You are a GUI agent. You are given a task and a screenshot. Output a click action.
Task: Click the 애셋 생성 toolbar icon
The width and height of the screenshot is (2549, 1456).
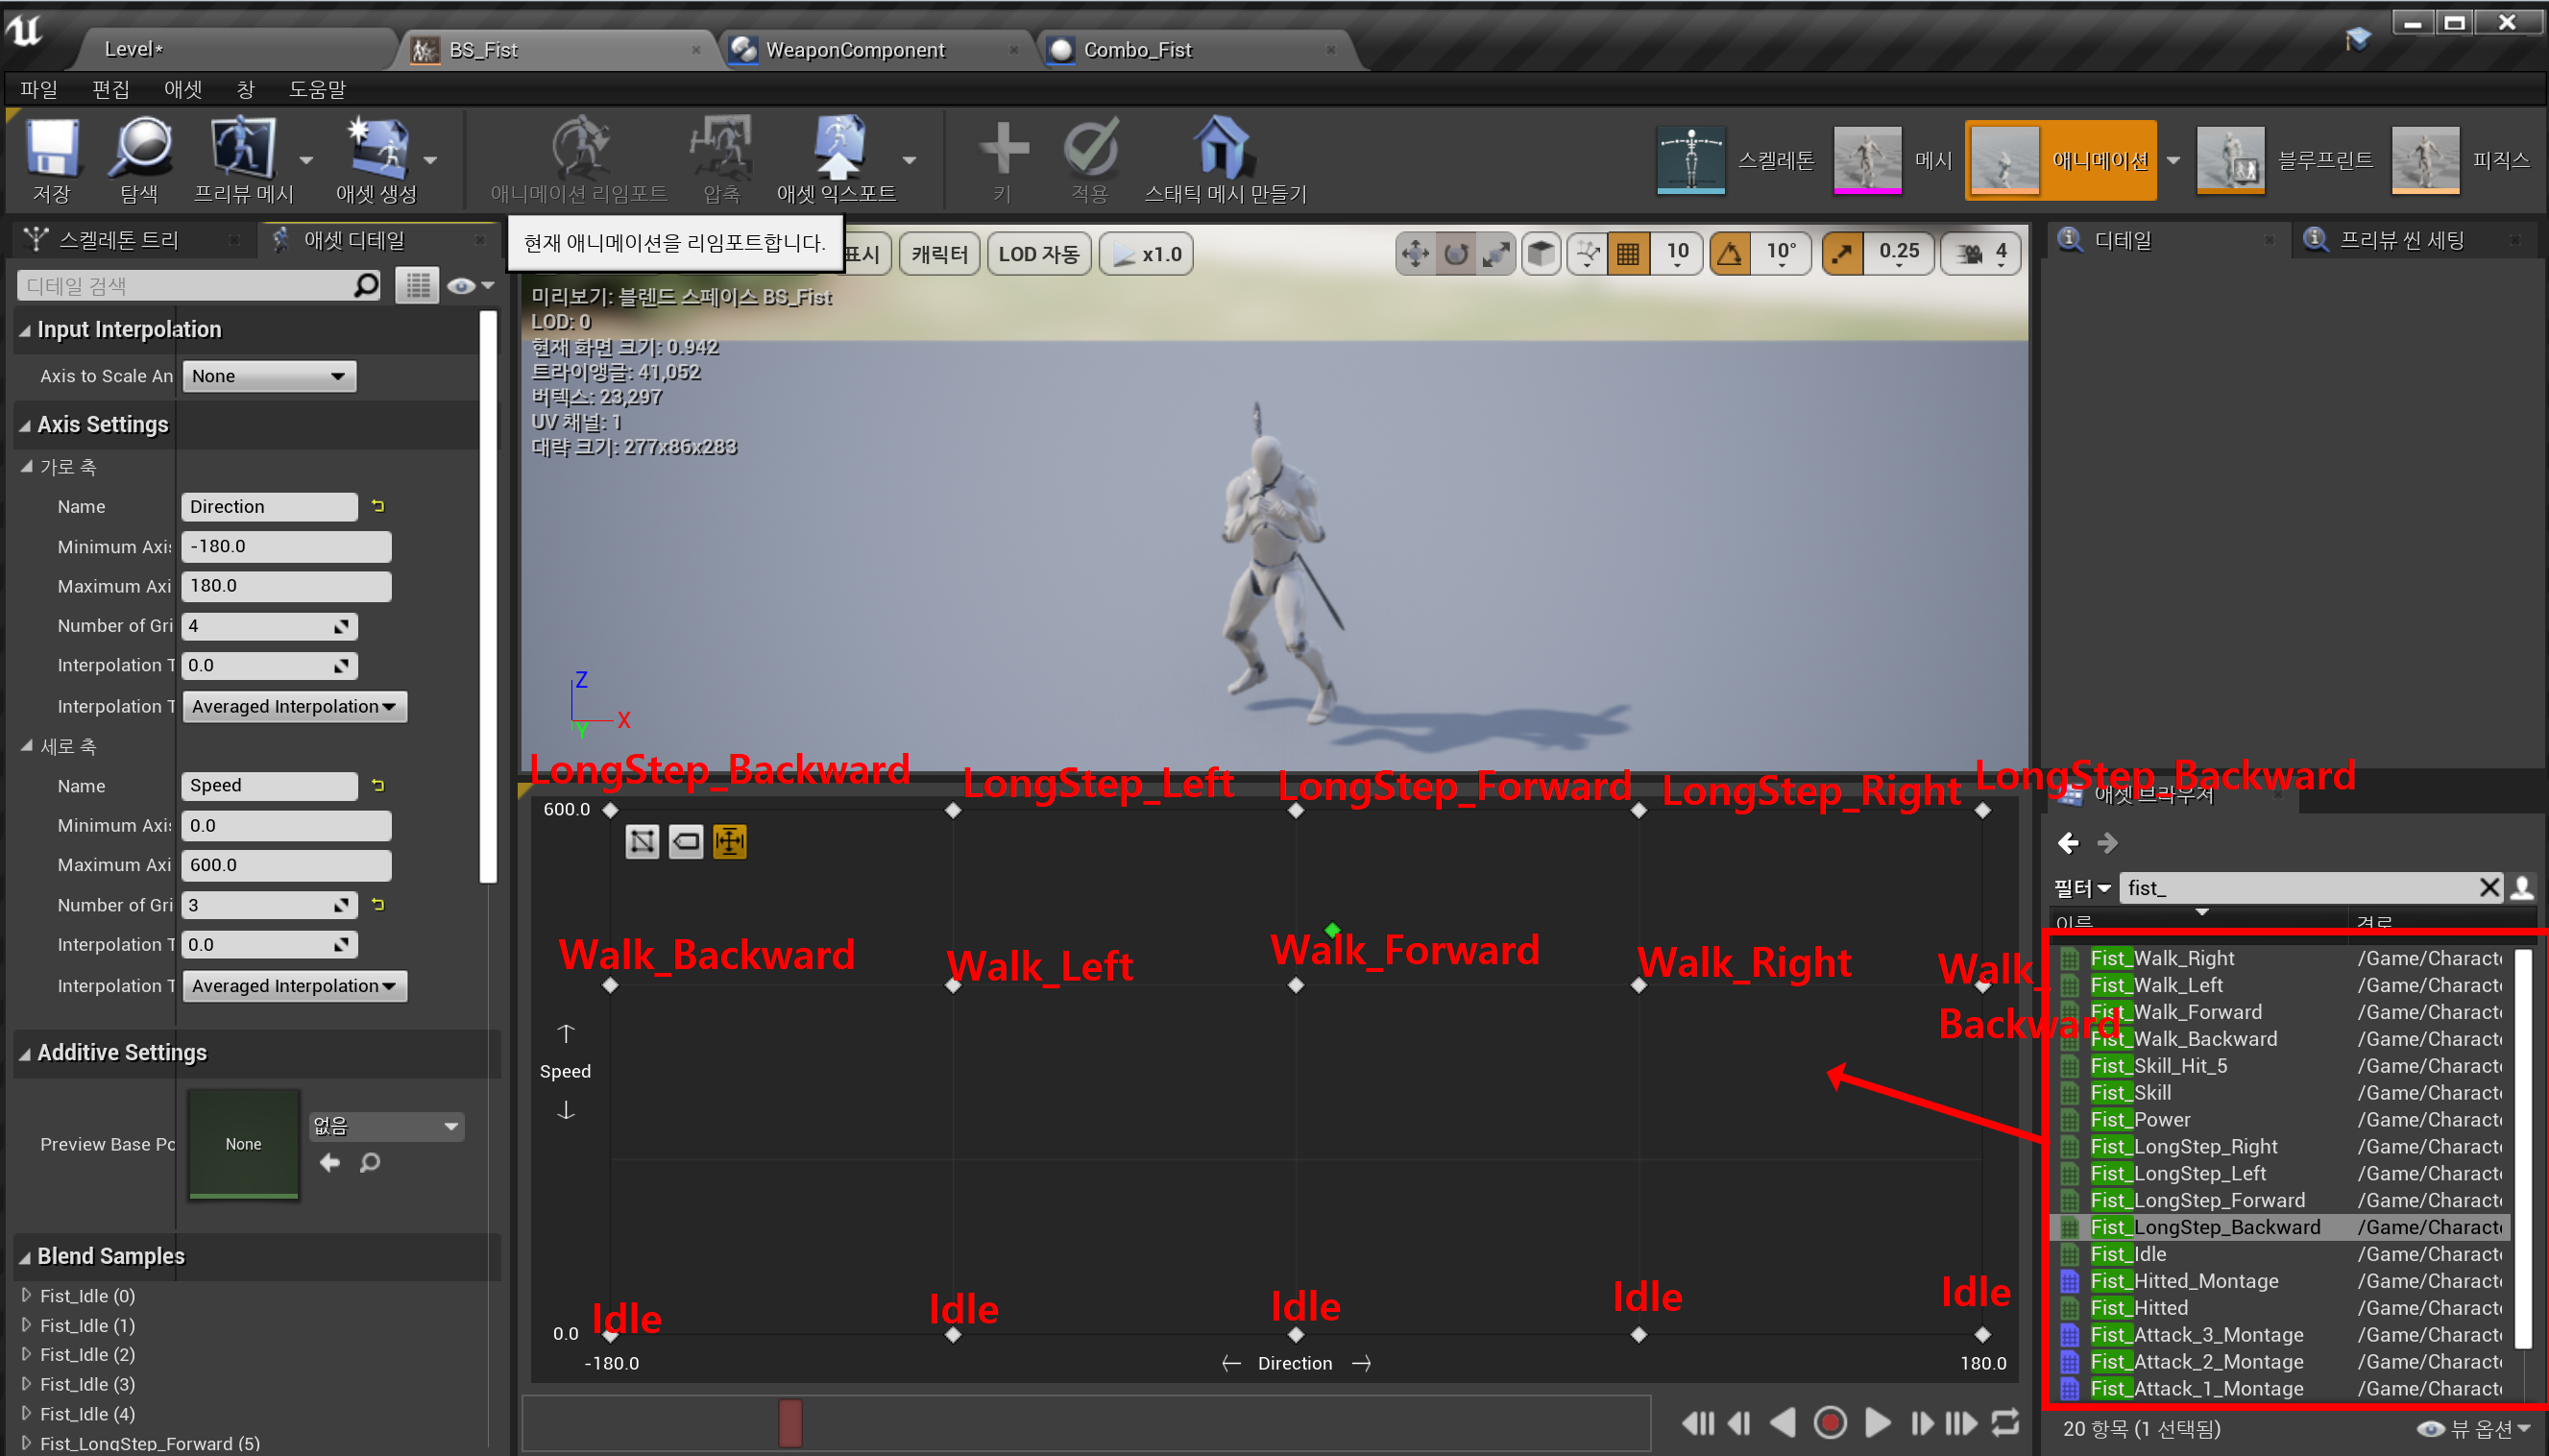tap(377, 158)
